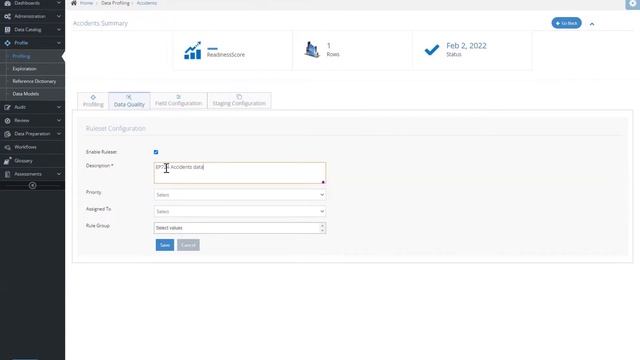This screenshot has height=360, width=640.
Task: Switch to the Profiling tab
Action: [93, 101]
